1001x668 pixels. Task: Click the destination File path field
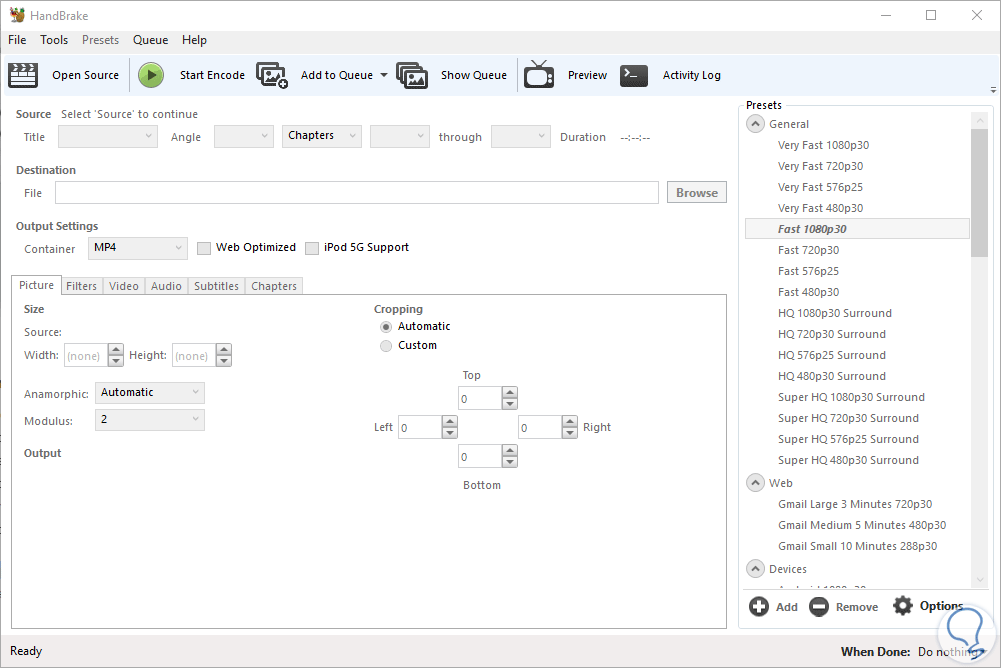357,192
